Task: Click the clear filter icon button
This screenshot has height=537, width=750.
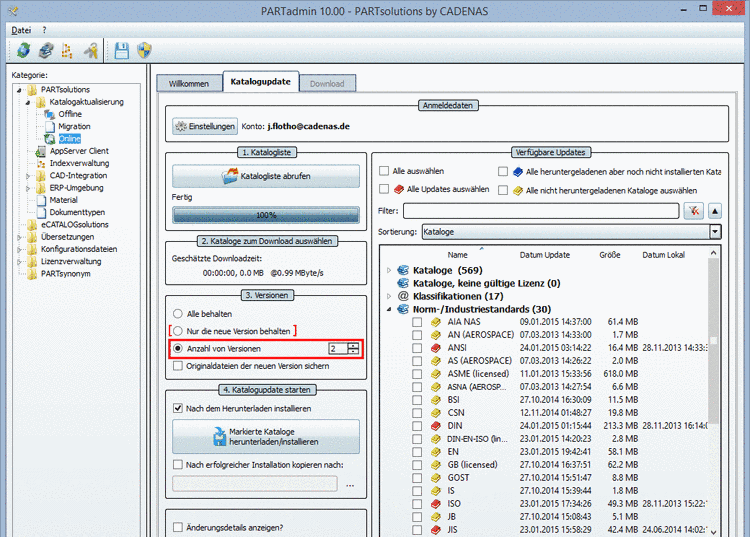Action: [x=694, y=211]
